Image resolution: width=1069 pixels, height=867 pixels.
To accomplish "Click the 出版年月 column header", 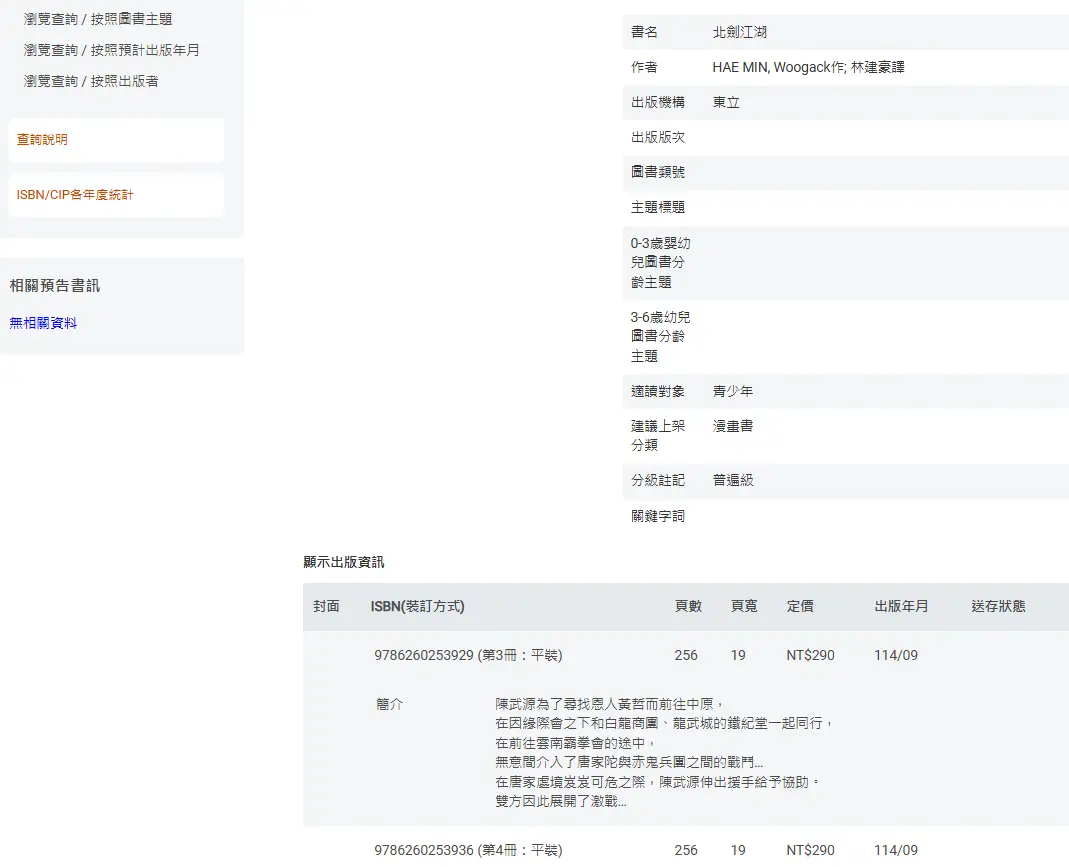I will [x=901, y=606].
